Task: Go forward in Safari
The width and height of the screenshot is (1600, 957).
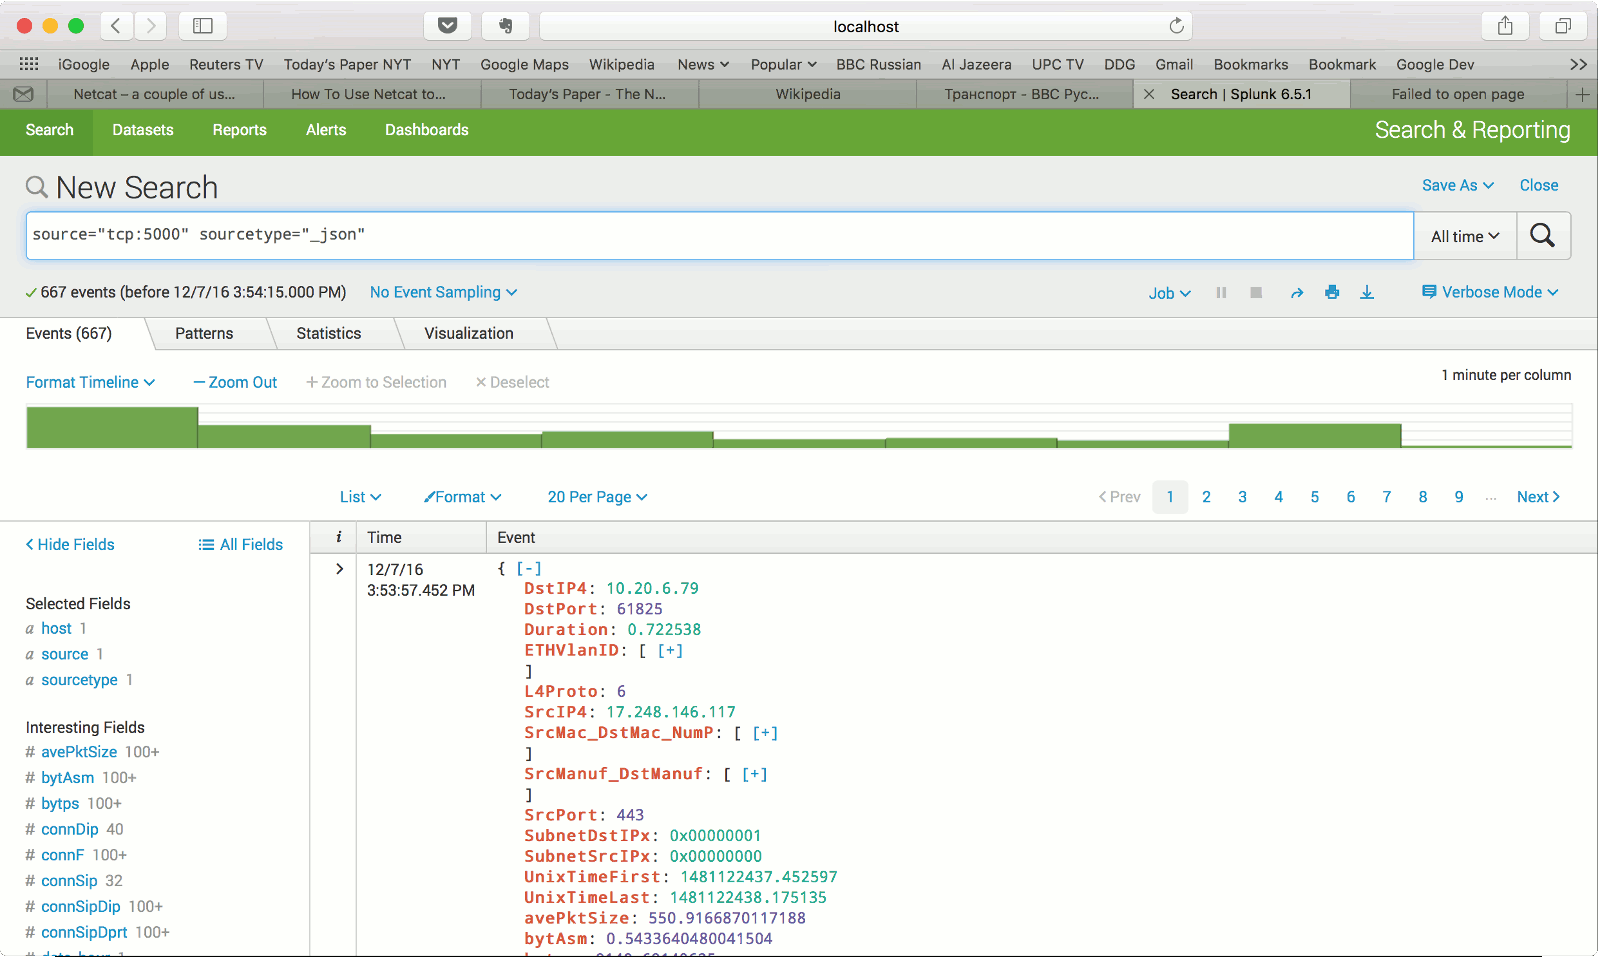Action: [x=151, y=26]
